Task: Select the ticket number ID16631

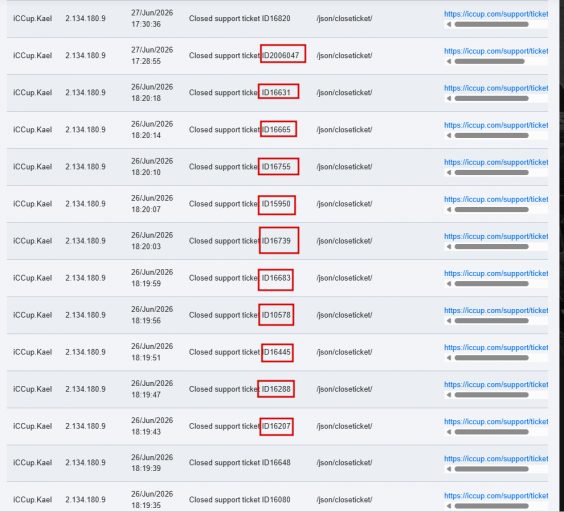Action: [276, 92]
